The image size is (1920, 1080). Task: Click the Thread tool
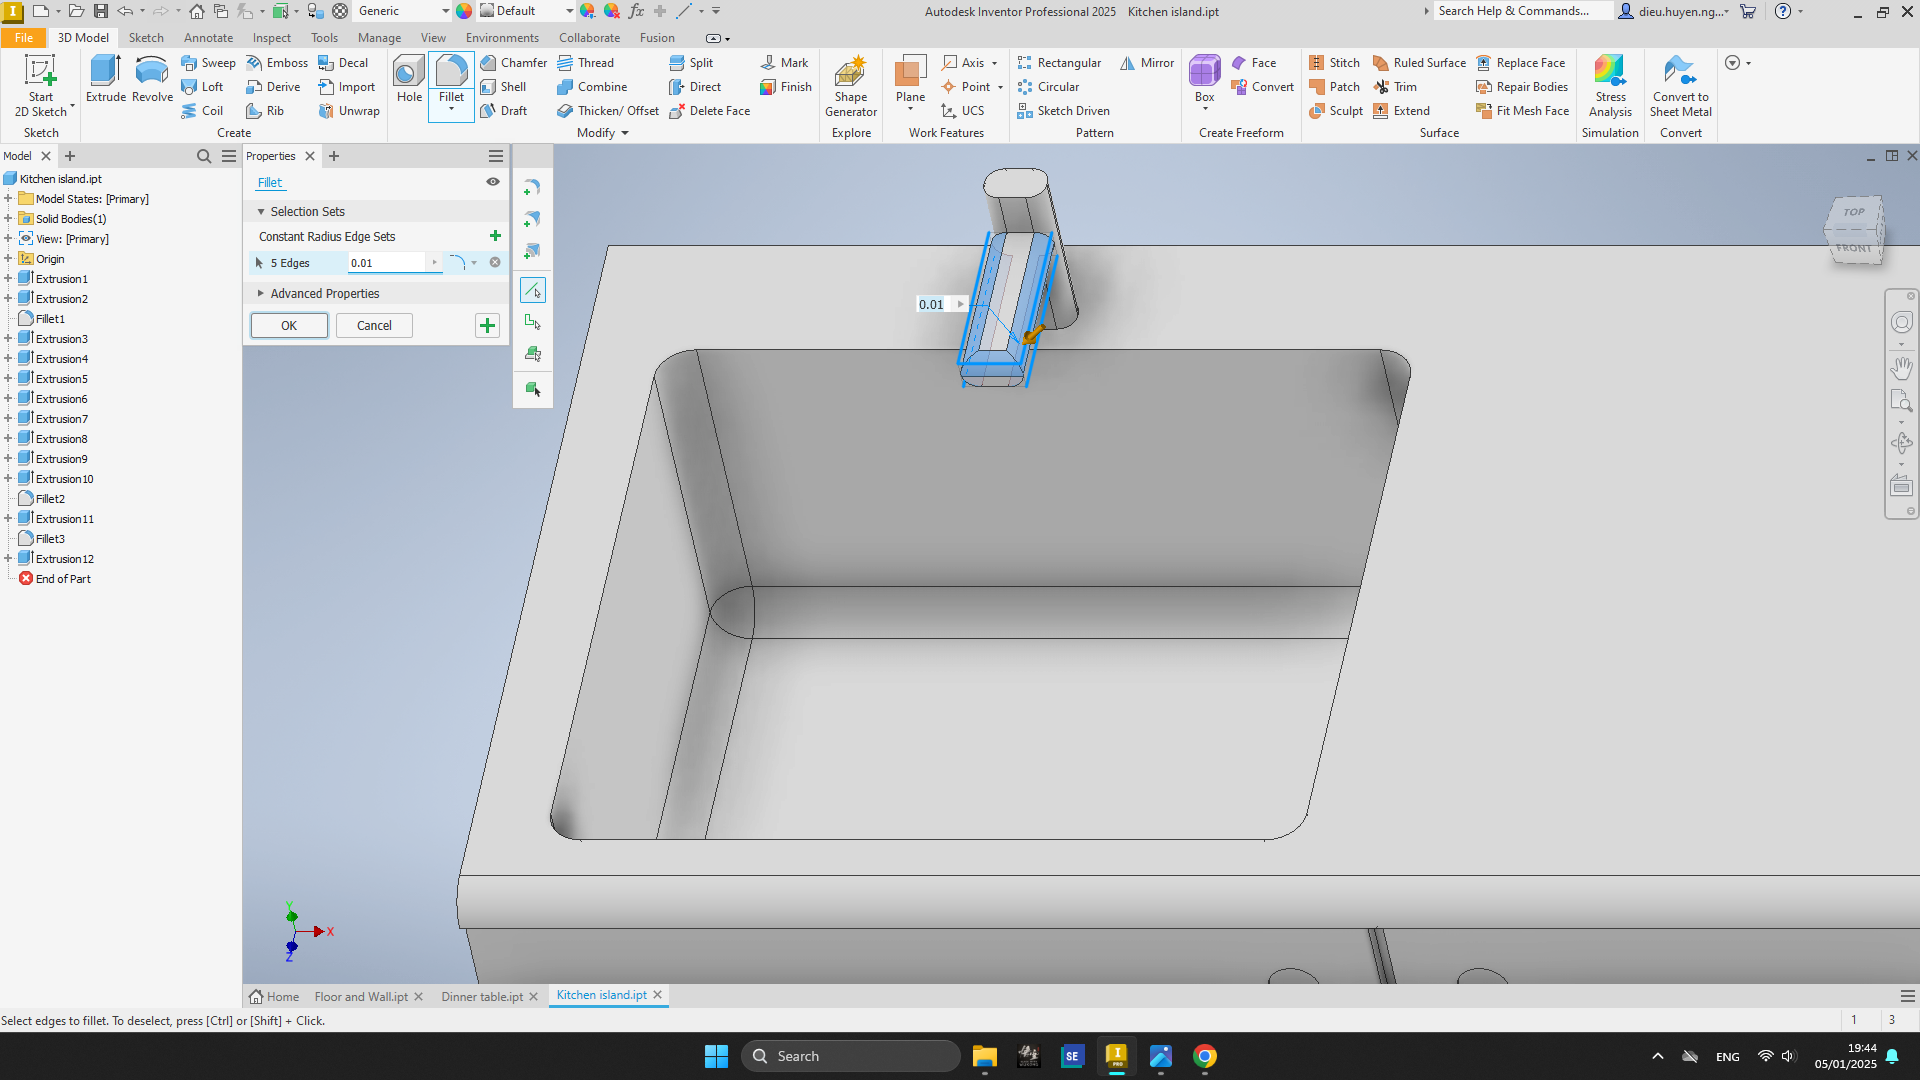(585, 62)
